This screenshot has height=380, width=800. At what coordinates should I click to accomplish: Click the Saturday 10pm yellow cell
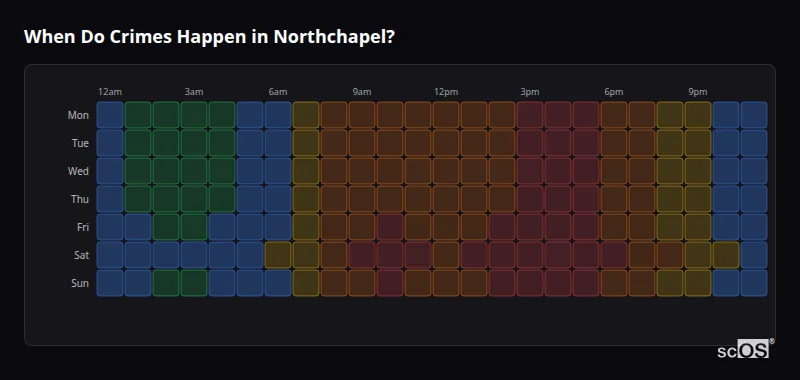click(x=726, y=255)
